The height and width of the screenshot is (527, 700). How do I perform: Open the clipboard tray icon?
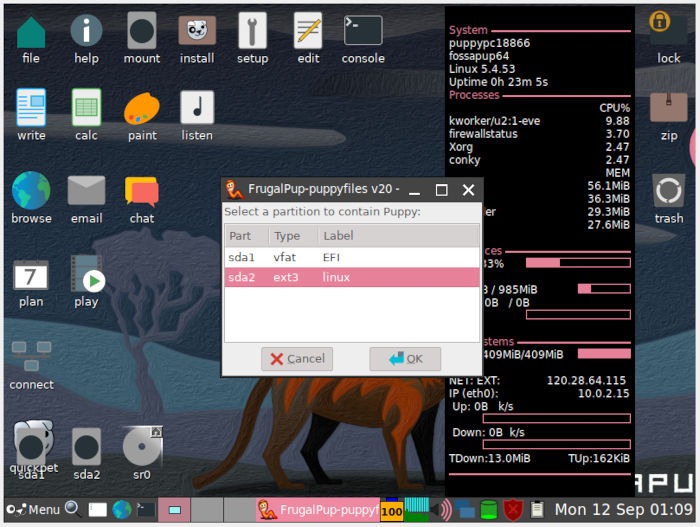point(537,510)
